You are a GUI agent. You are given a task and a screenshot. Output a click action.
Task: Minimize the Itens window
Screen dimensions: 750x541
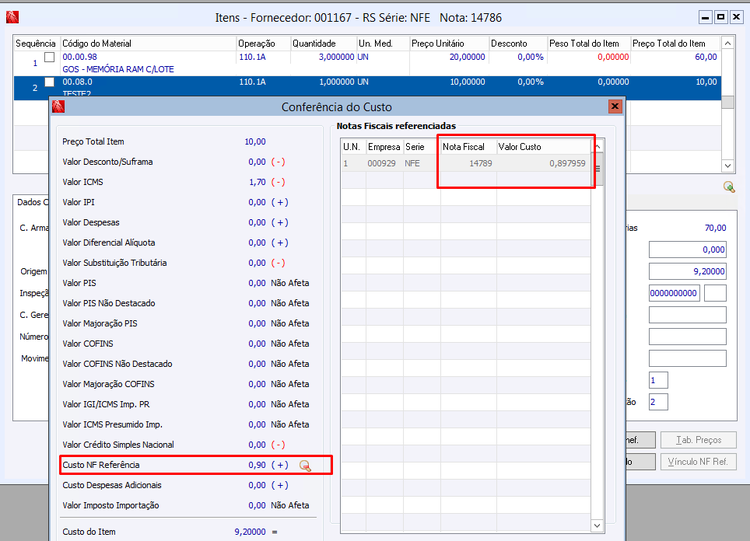point(704,18)
